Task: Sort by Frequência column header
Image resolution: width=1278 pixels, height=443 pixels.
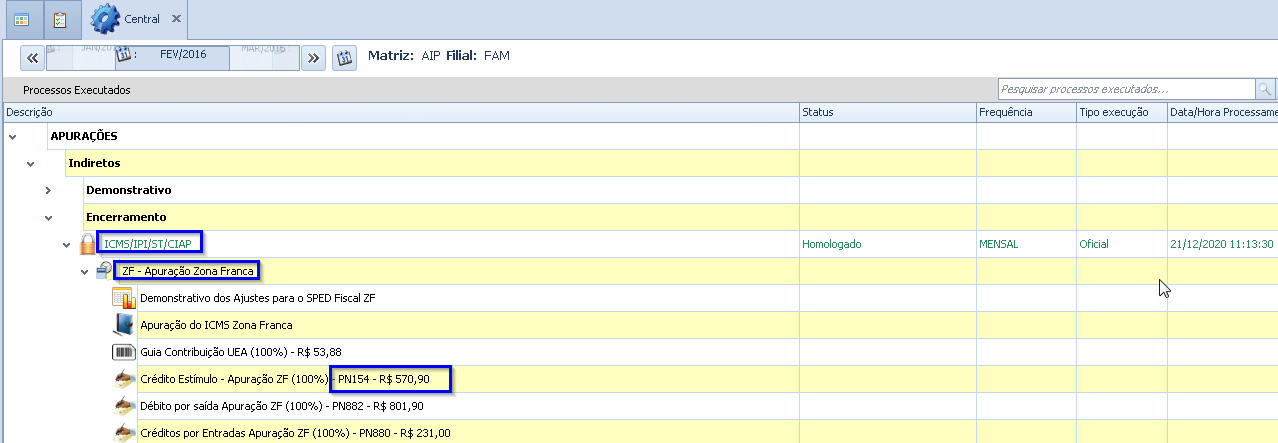Action: point(1026,112)
